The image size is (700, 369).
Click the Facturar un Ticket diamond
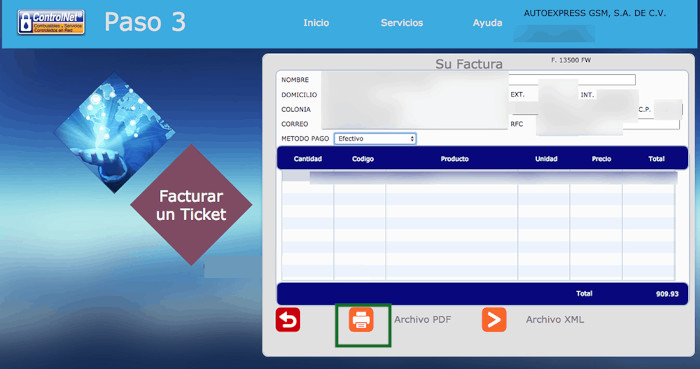click(x=191, y=205)
